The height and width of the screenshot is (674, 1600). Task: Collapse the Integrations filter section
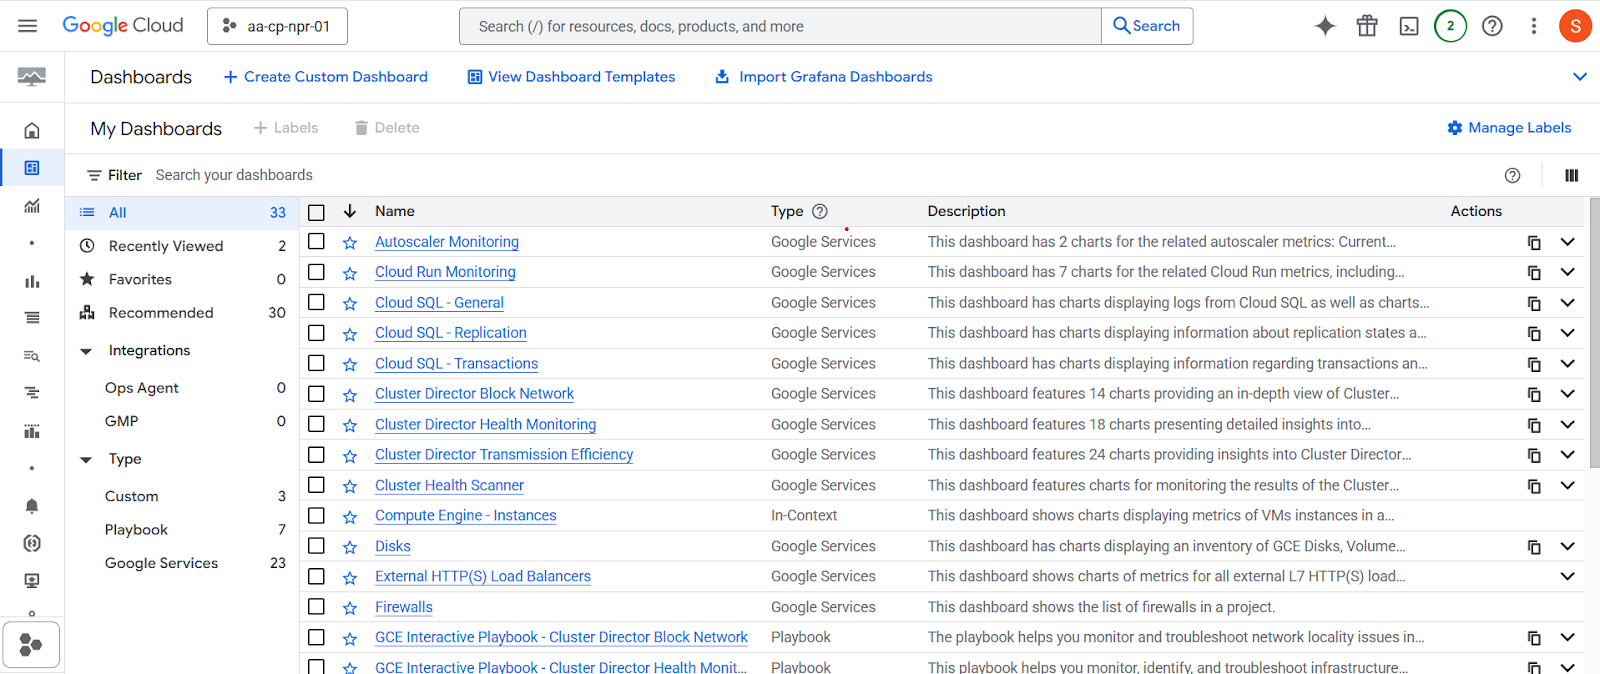86,351
